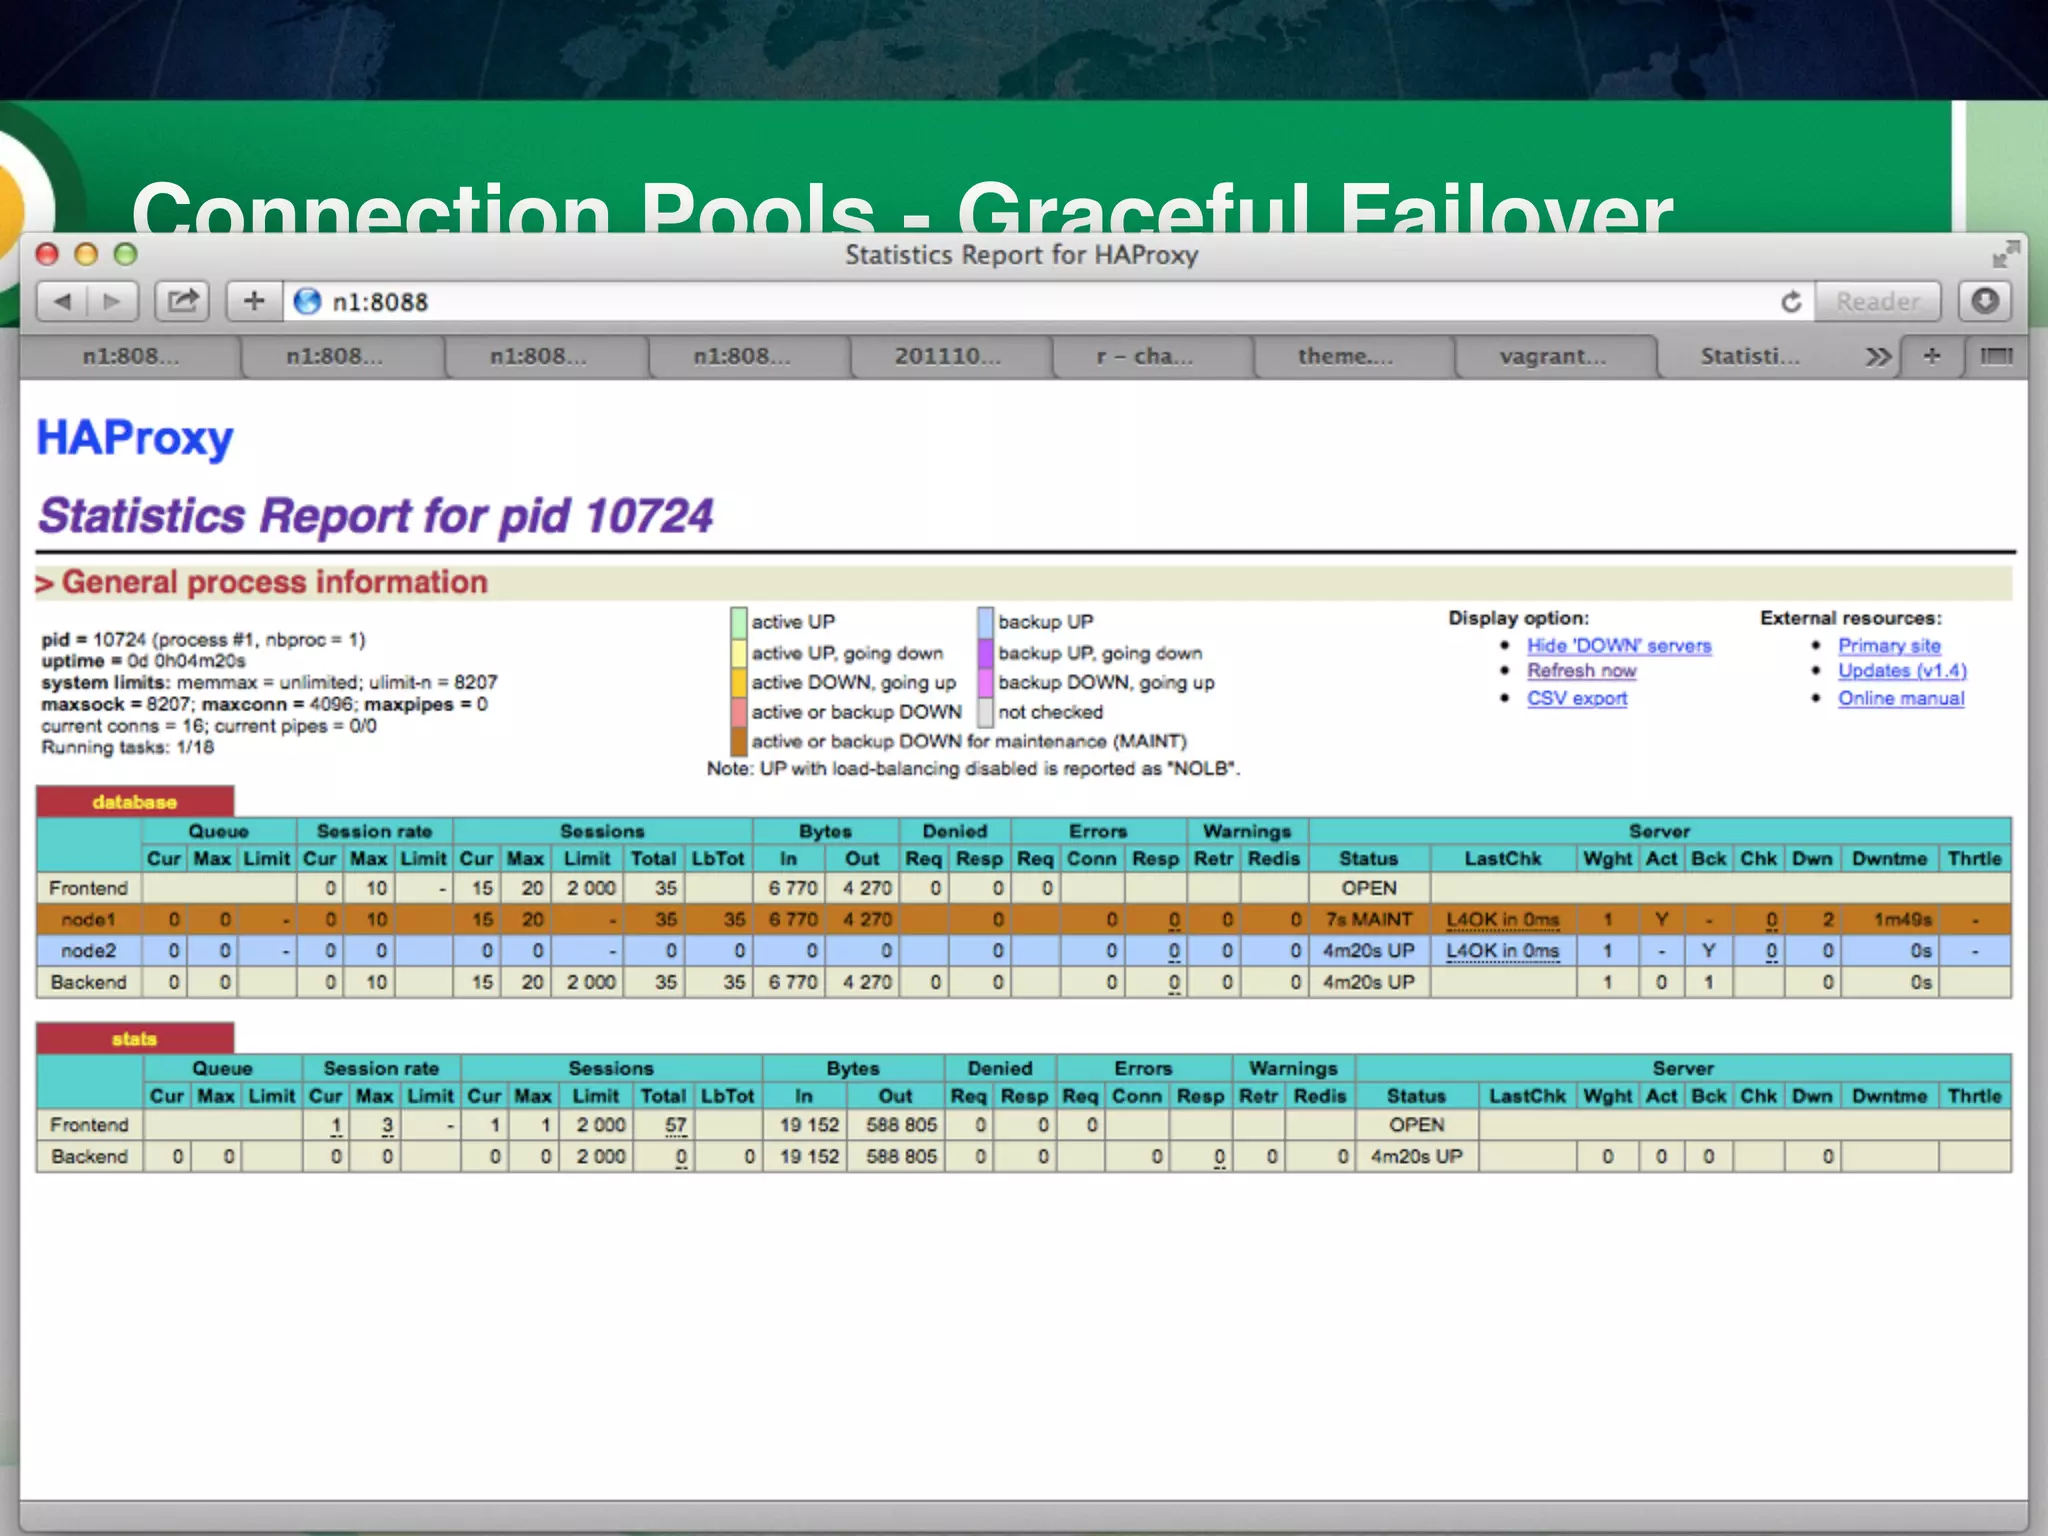Click the backup UP blue legend swatch
Screen dimensions: 2048x1536
[985, 622]
